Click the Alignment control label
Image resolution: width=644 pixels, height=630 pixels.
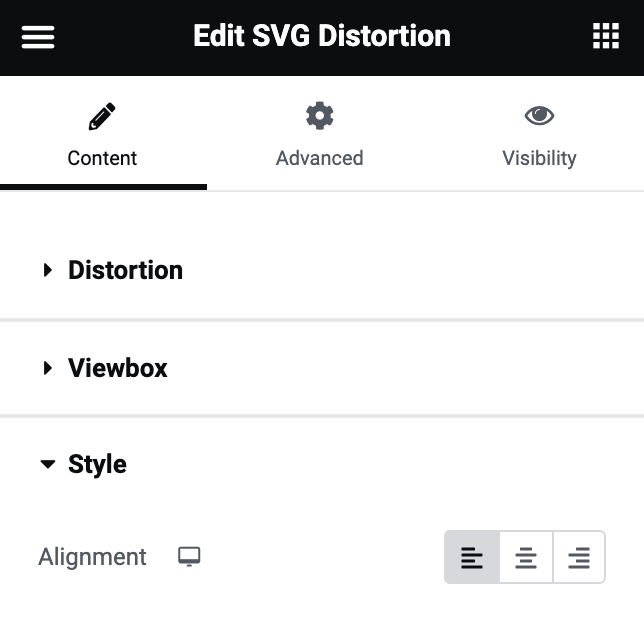click(92, 557)
